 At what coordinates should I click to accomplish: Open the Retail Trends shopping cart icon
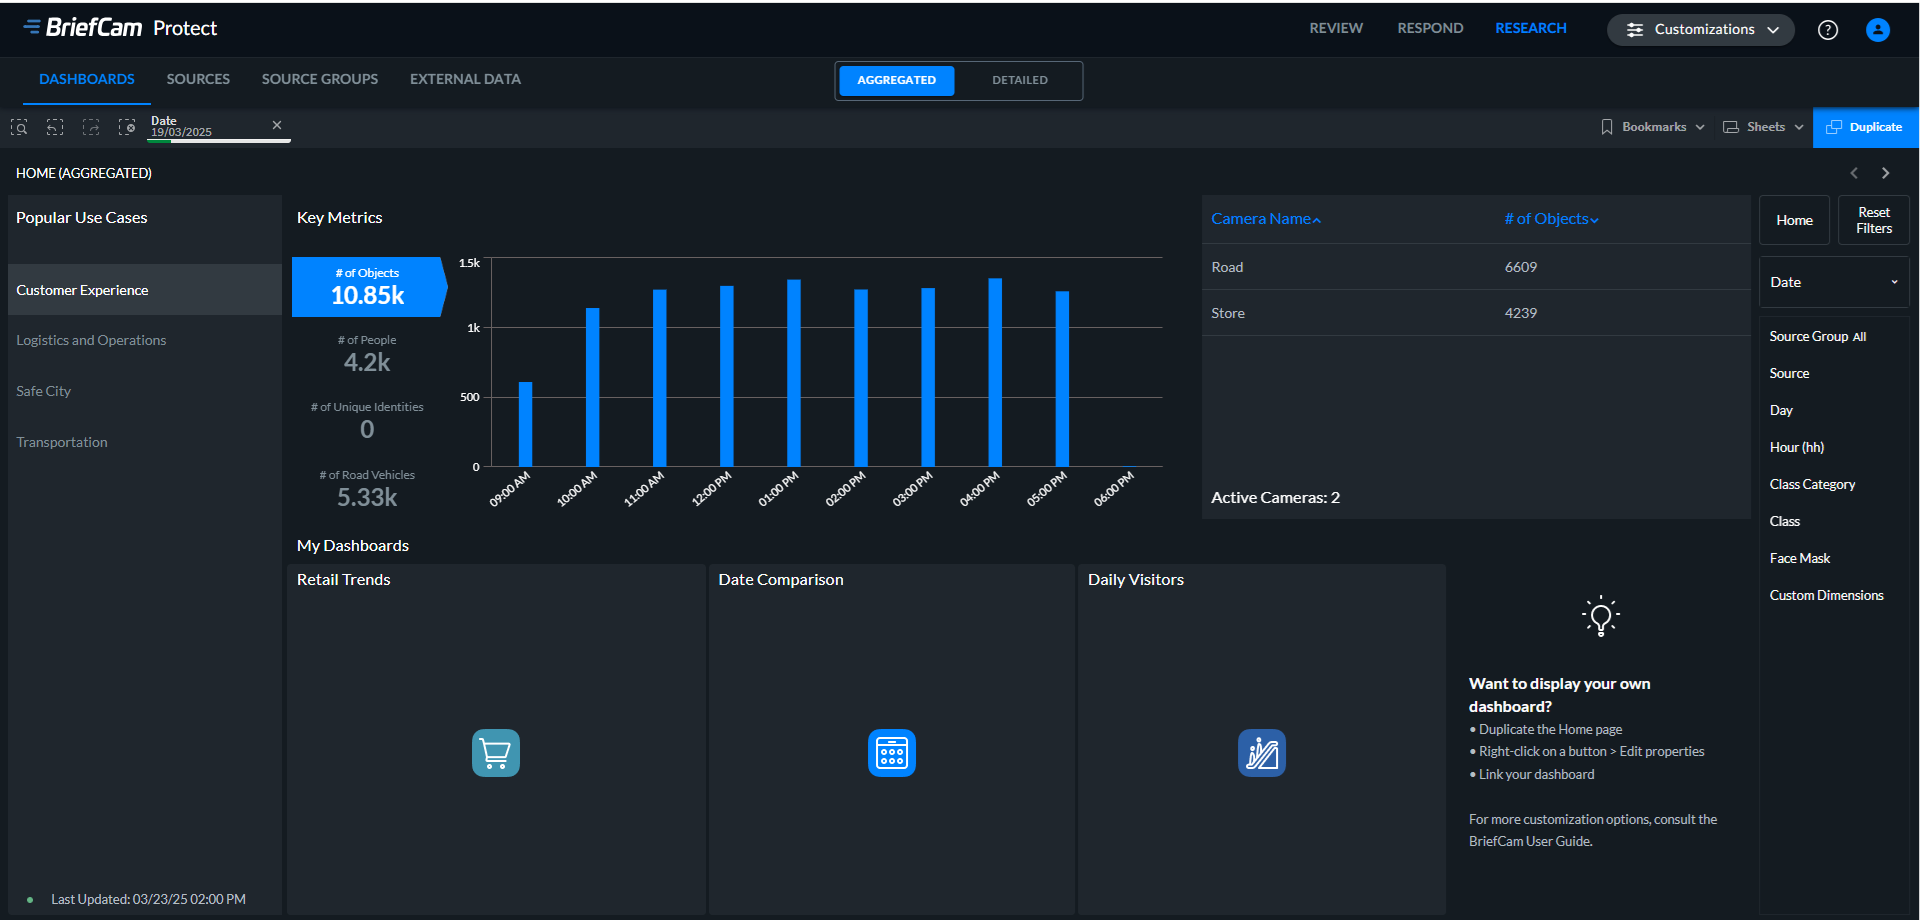(495, 753)
